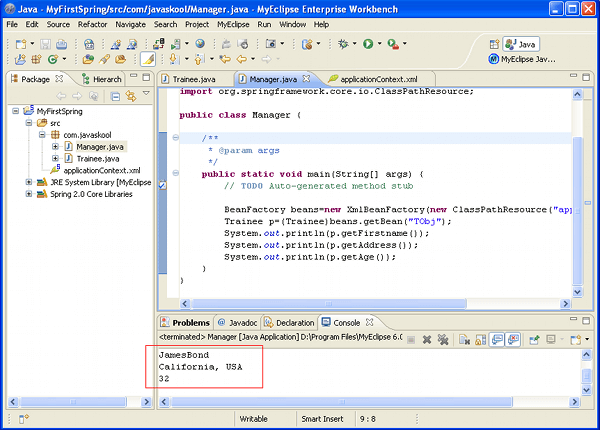Click the Last Edit Location arrow icon
Image resolution: width=600 pixels, height=430 pixels.
tap(225, 59)
